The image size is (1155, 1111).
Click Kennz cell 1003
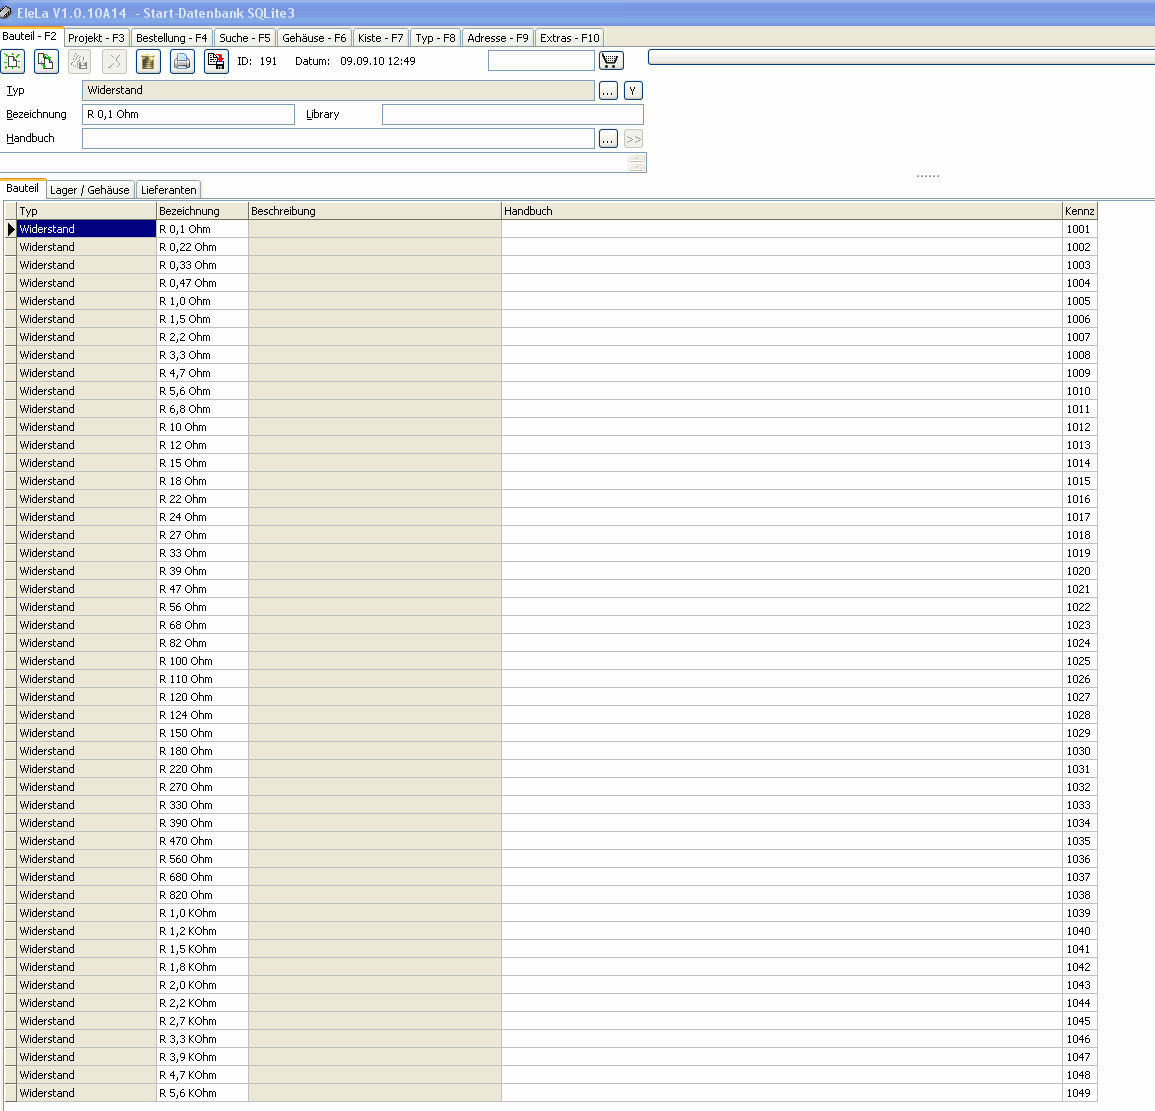[1080, 265]
